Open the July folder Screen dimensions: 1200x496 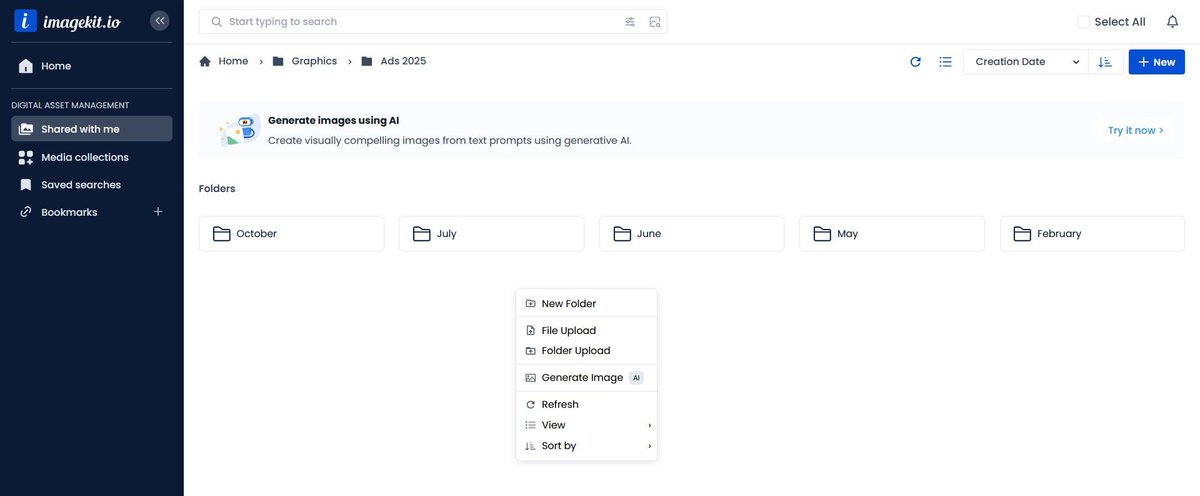click(x=491, y=234)
